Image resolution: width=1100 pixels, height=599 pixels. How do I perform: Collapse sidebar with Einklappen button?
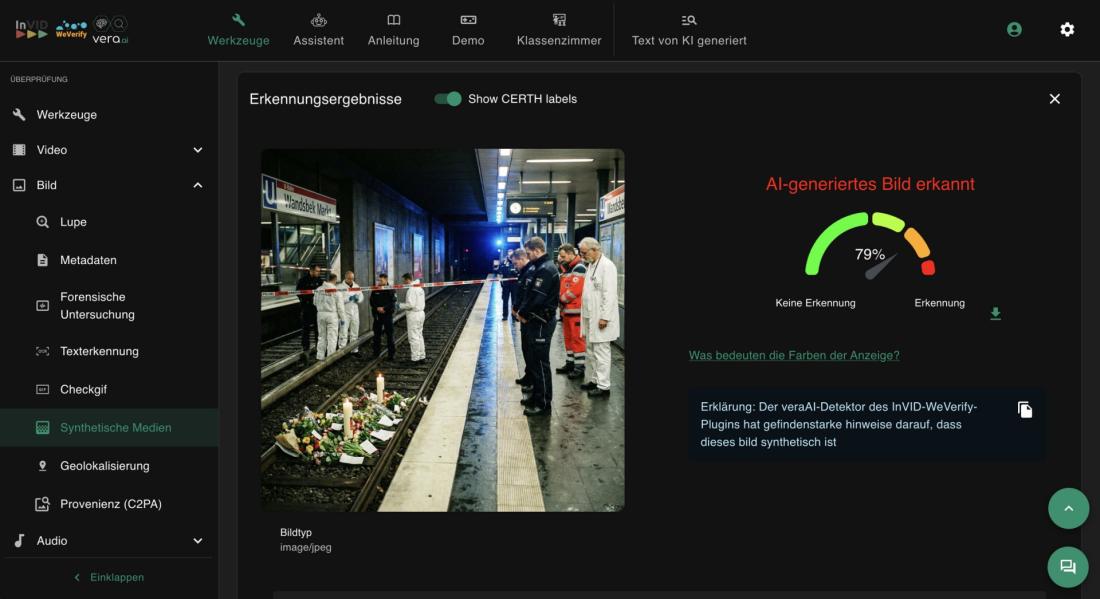(x=109, y=577)
